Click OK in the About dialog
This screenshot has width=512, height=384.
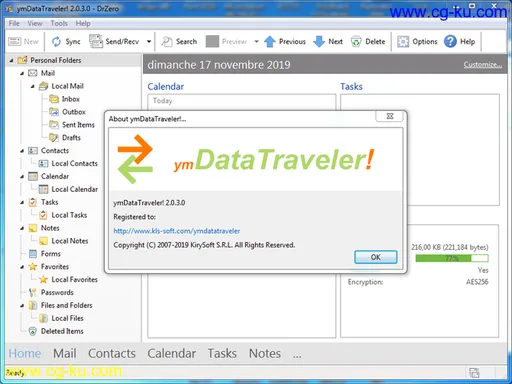(376, 257)
